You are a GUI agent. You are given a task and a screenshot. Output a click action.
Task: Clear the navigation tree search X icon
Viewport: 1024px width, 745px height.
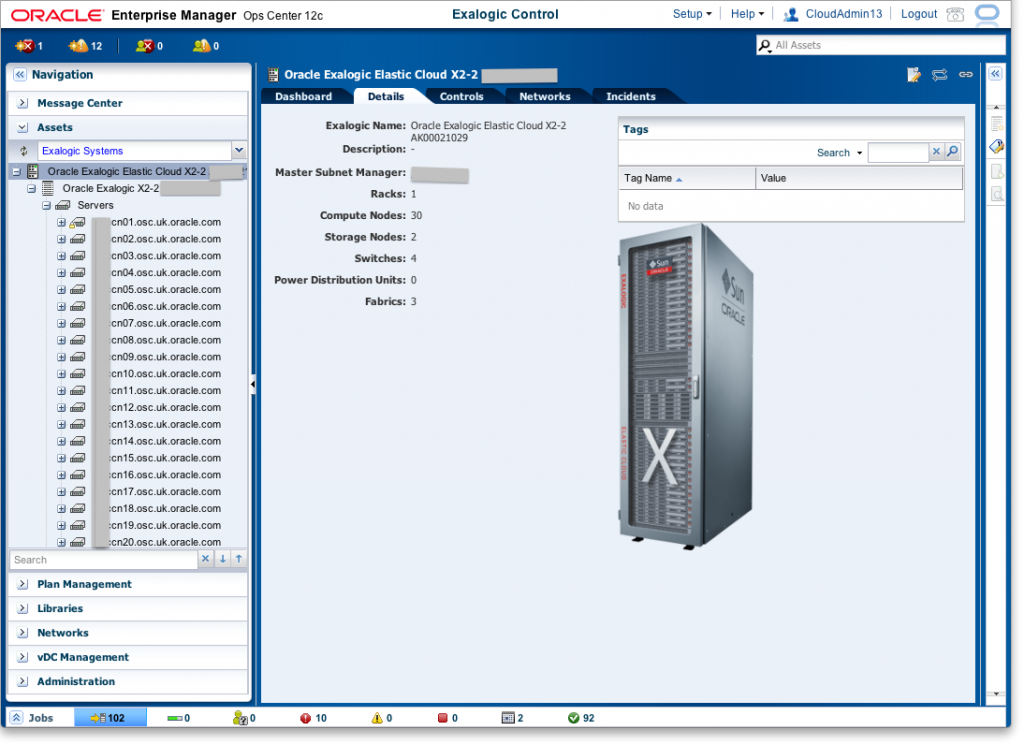click(x=206, y=559)
